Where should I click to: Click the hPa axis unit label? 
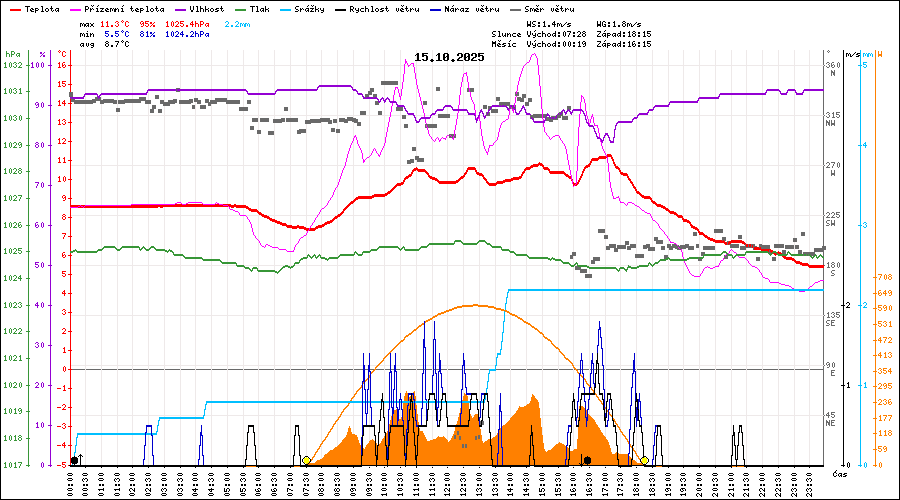click(x=12, y=54)
